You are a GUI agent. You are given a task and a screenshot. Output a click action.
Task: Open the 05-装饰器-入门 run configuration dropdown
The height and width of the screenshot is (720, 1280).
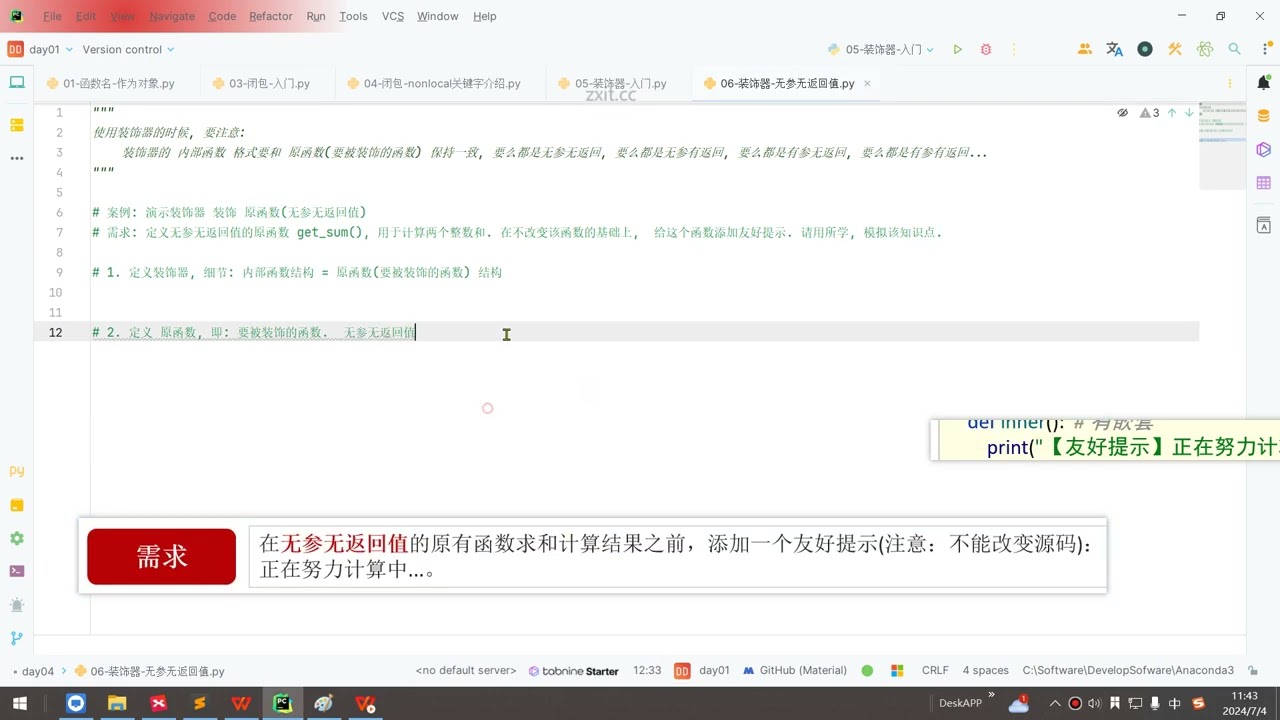coord(880,49)
